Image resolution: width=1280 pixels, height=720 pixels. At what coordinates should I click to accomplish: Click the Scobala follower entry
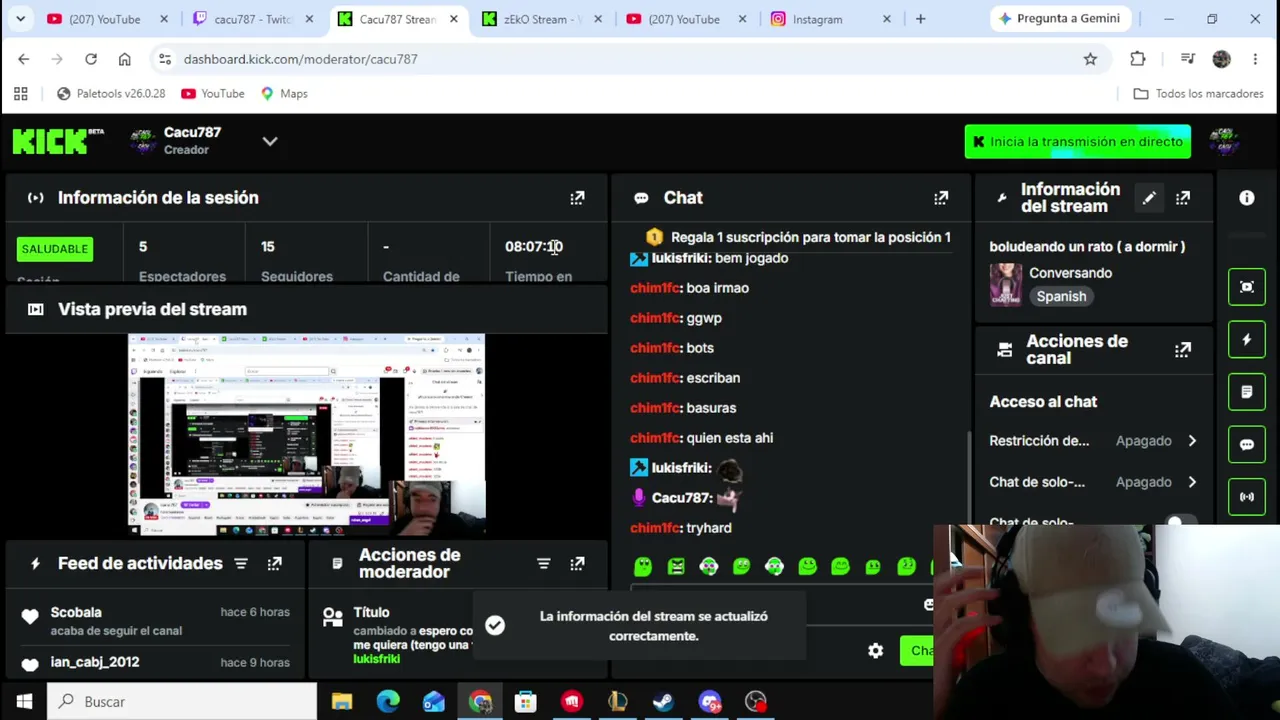pyautogui.click(x=155, y=621)
